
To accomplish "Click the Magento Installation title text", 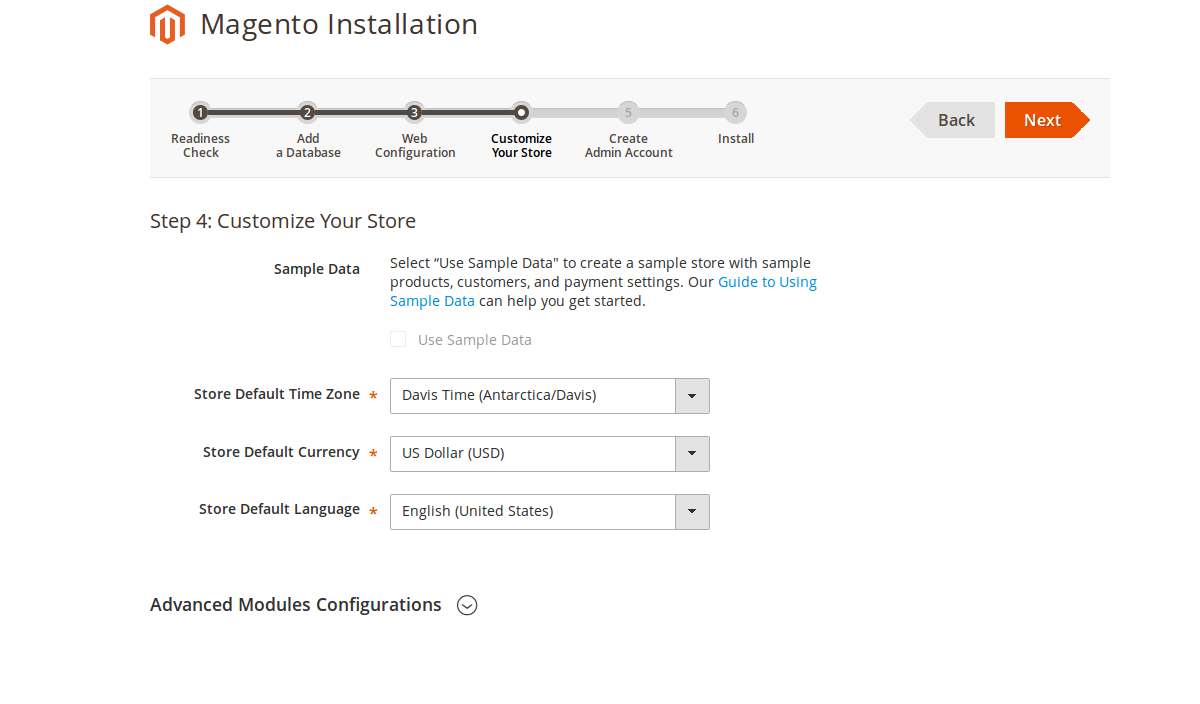I will click(x=339, y=24).
